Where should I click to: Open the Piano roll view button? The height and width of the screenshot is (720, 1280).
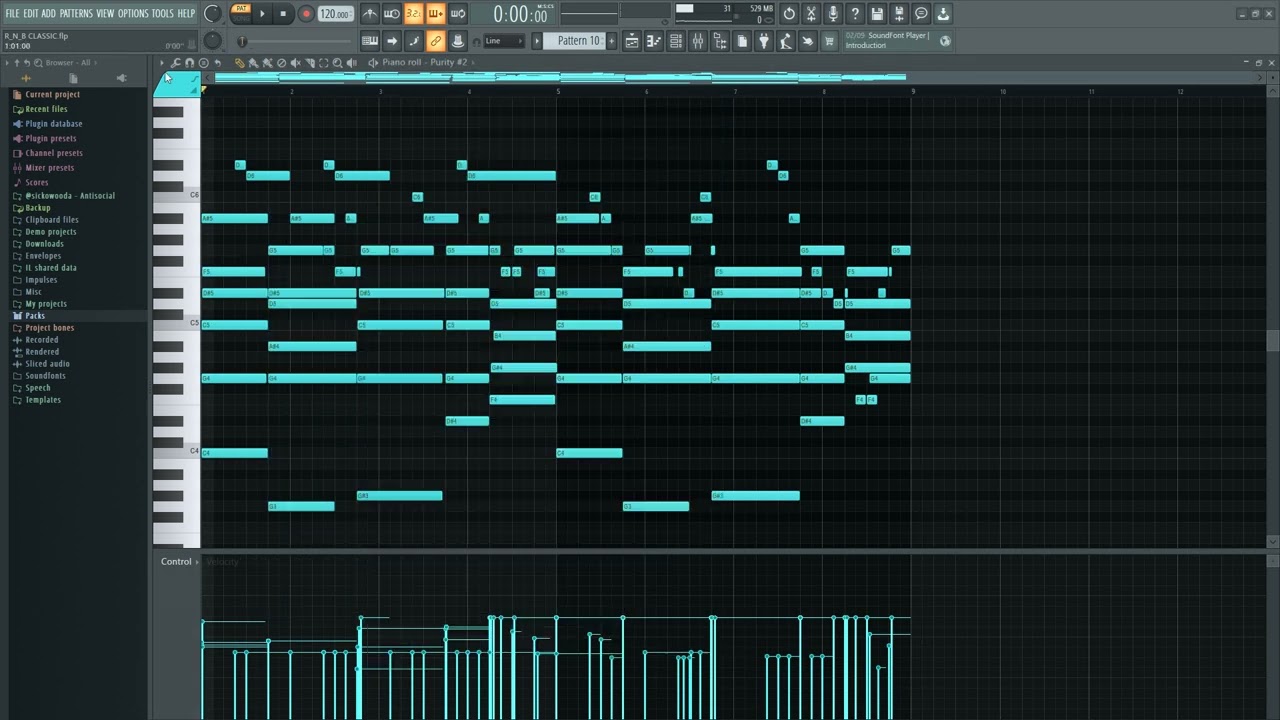[654, 41]
